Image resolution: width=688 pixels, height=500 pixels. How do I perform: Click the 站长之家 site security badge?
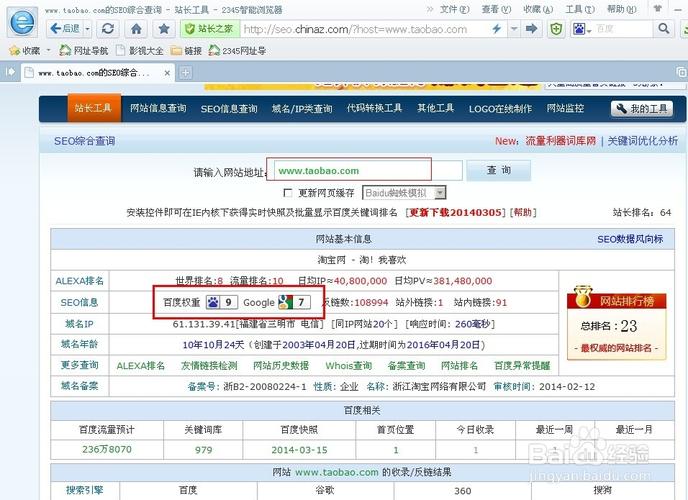tap(210, 29)
